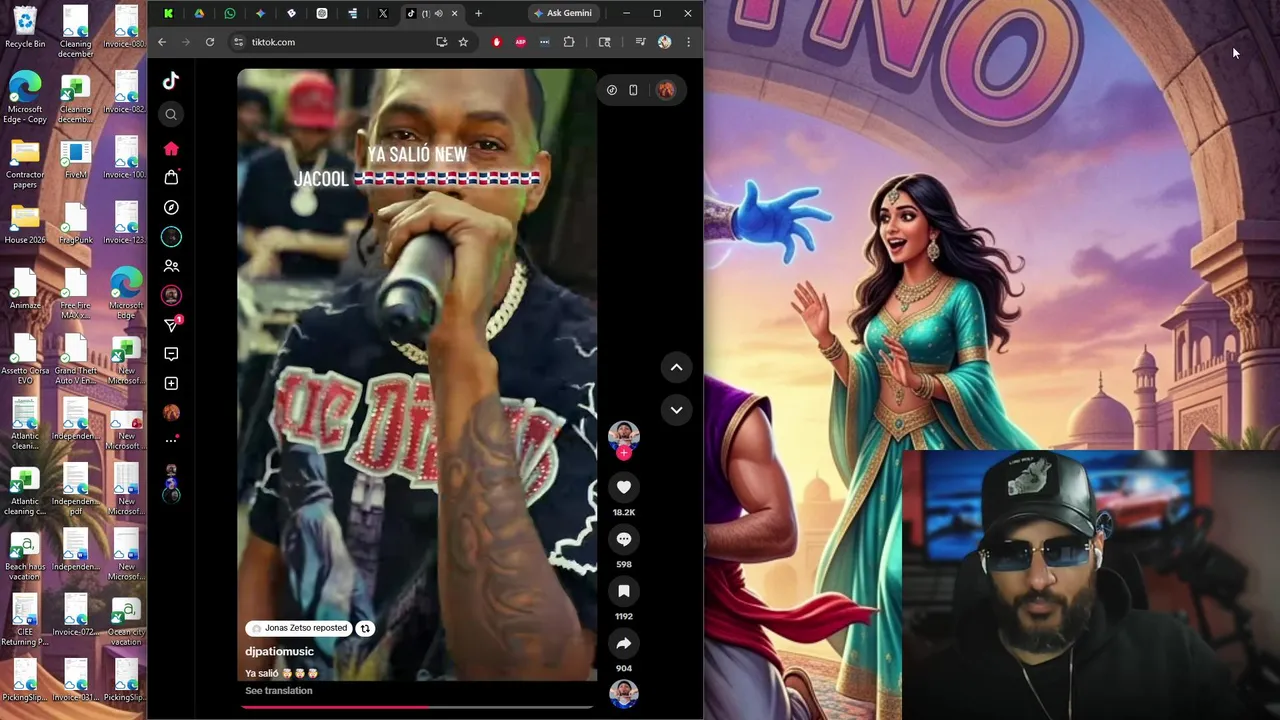Open the Extensions puzzle-piece menu

tap(569, 42)
